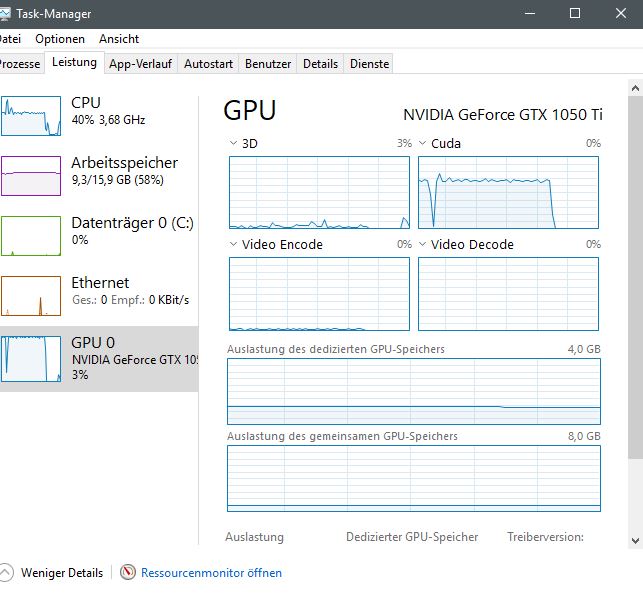The image size is (643, 596).
Task: Switch to the App-Verlauf tab
Action: coord(140,64)
